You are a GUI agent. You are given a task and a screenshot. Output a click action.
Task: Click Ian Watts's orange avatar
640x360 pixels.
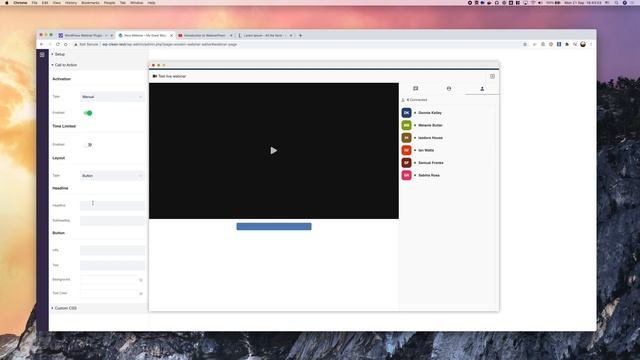(407, 150)
